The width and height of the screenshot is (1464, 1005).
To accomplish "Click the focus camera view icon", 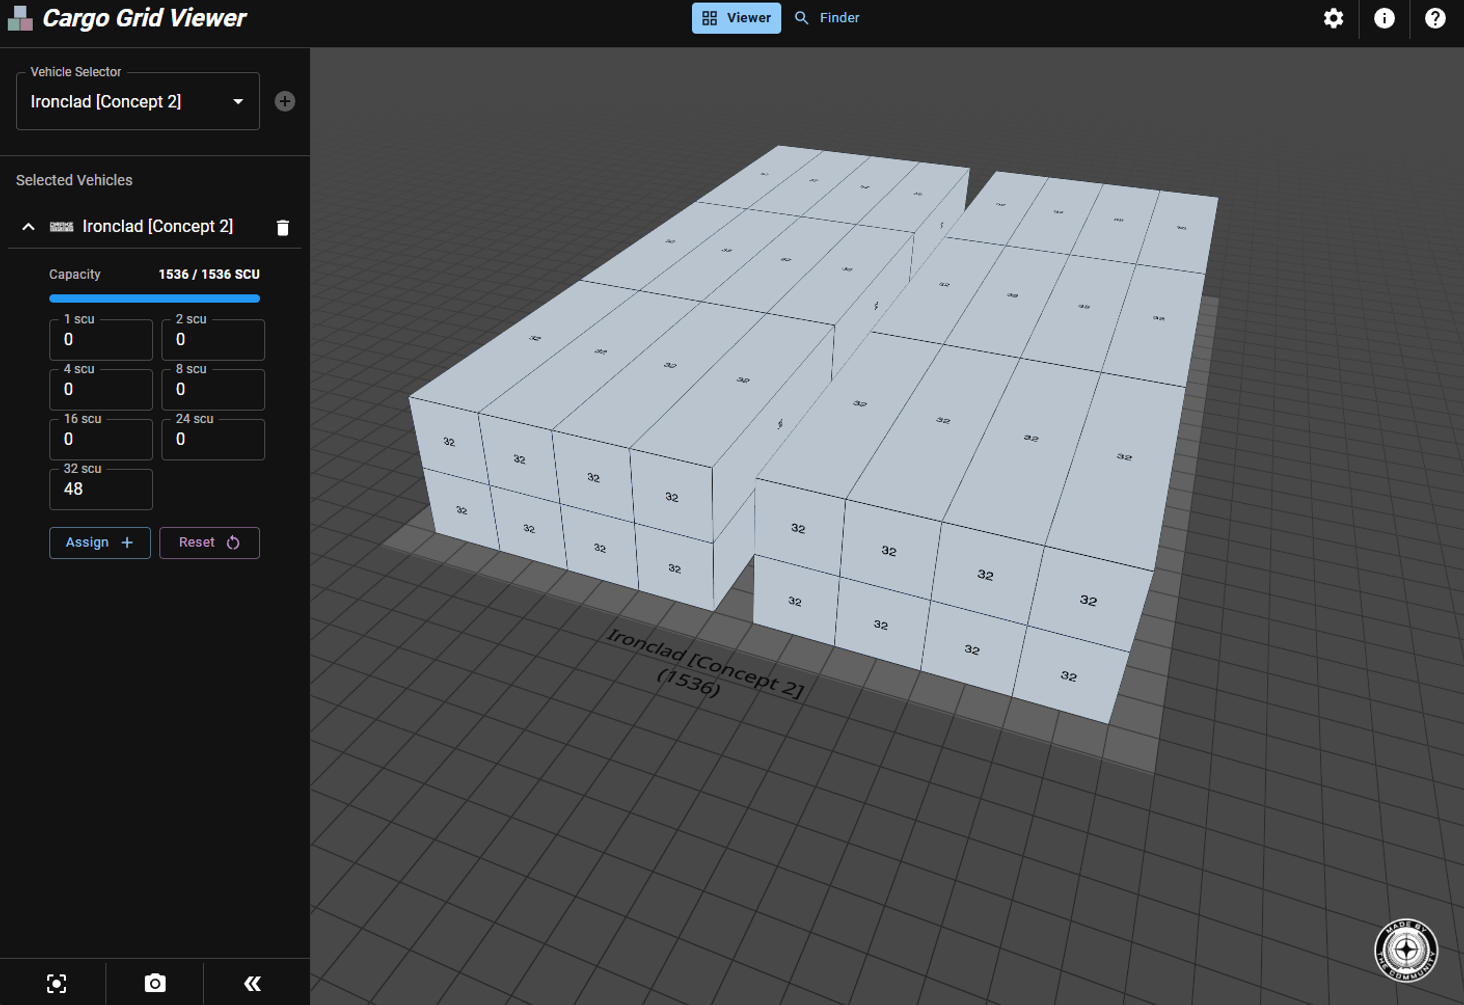I will coord(57,983).
